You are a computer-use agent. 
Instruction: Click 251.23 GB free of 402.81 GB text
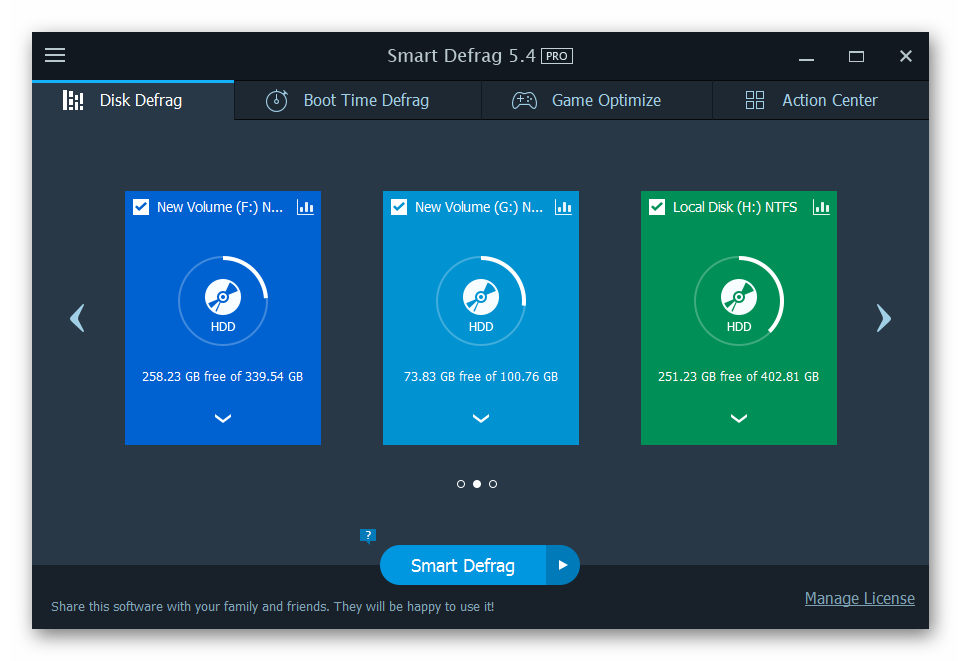tap(739, 377)
